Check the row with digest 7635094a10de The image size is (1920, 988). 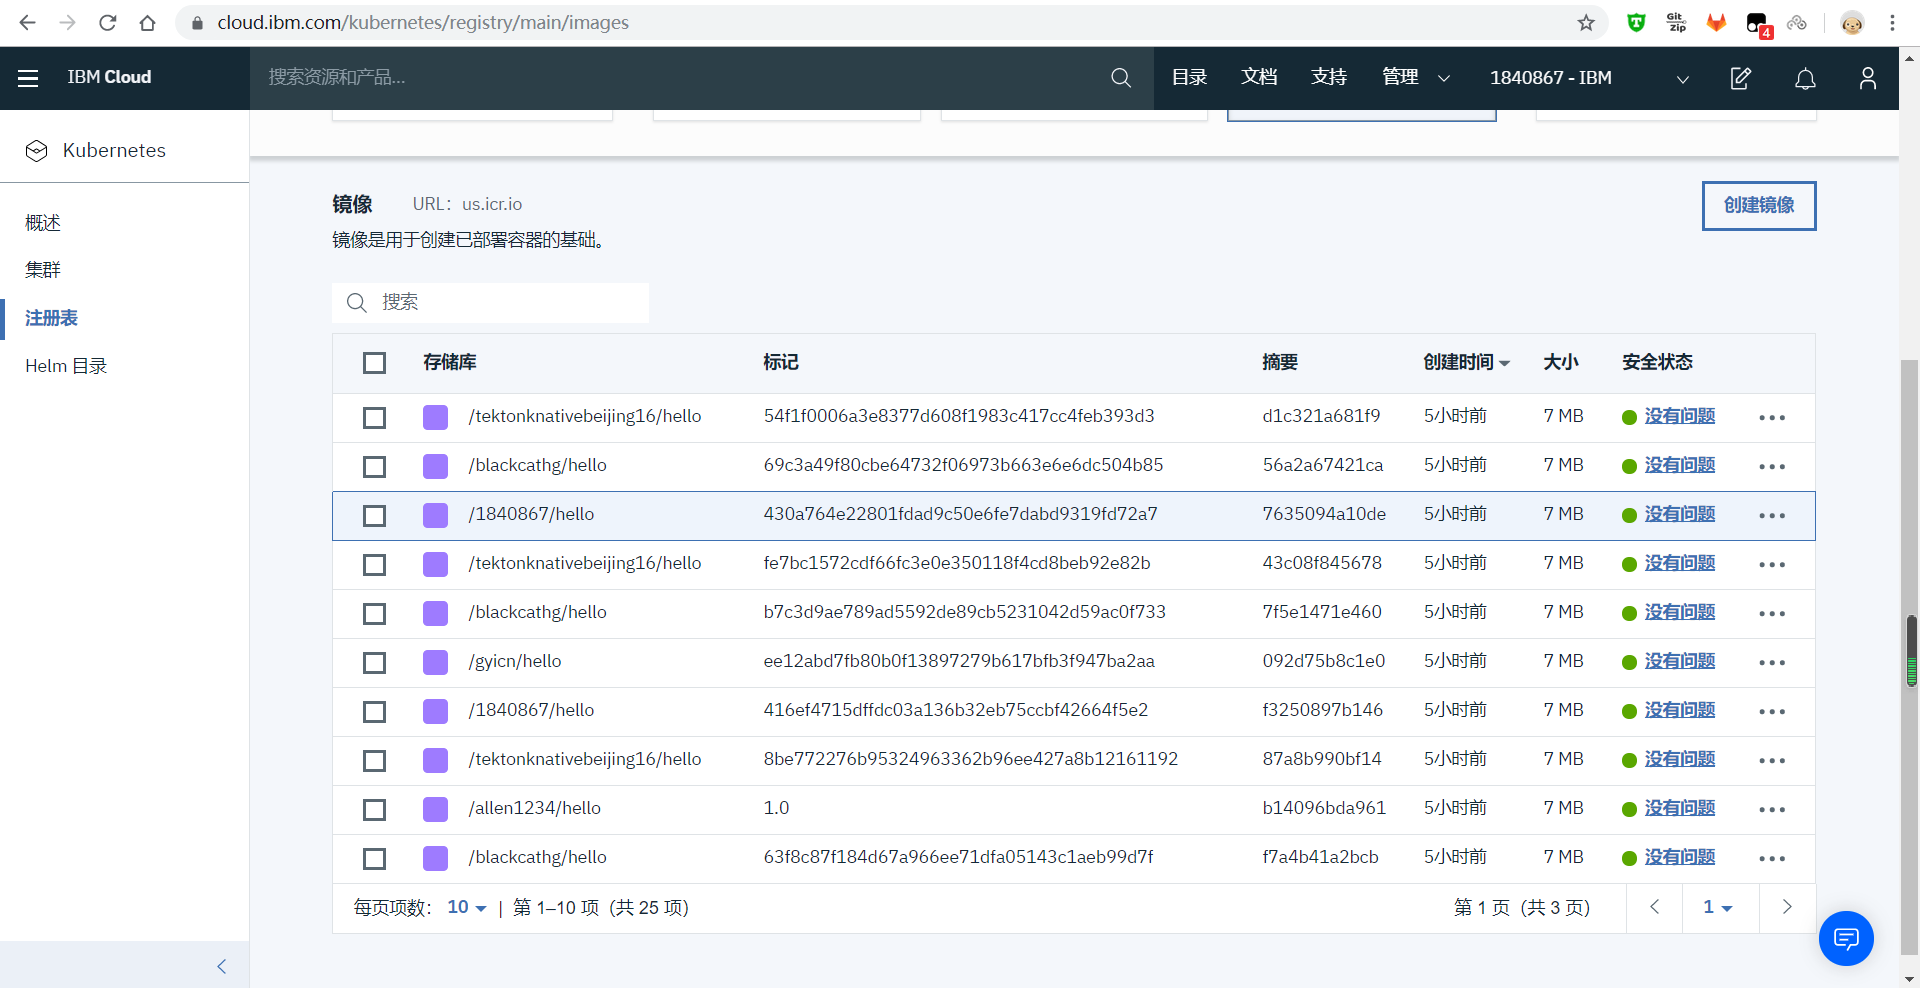374,516
